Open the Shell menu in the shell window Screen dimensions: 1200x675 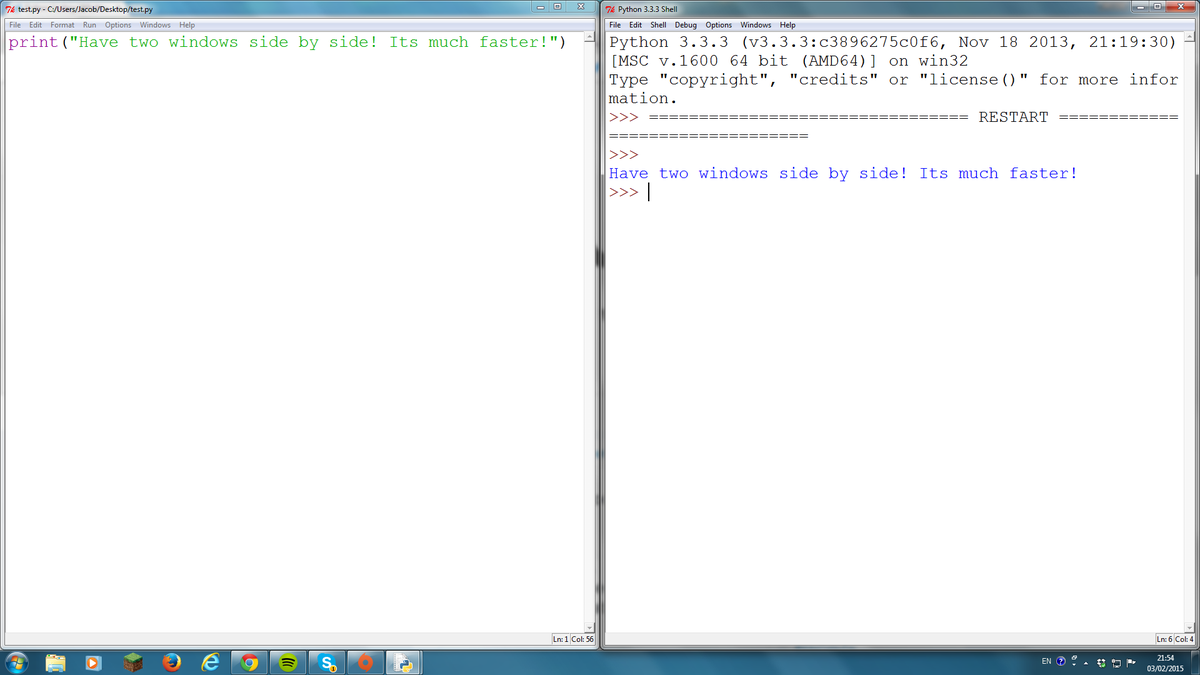tap(658, 24)
